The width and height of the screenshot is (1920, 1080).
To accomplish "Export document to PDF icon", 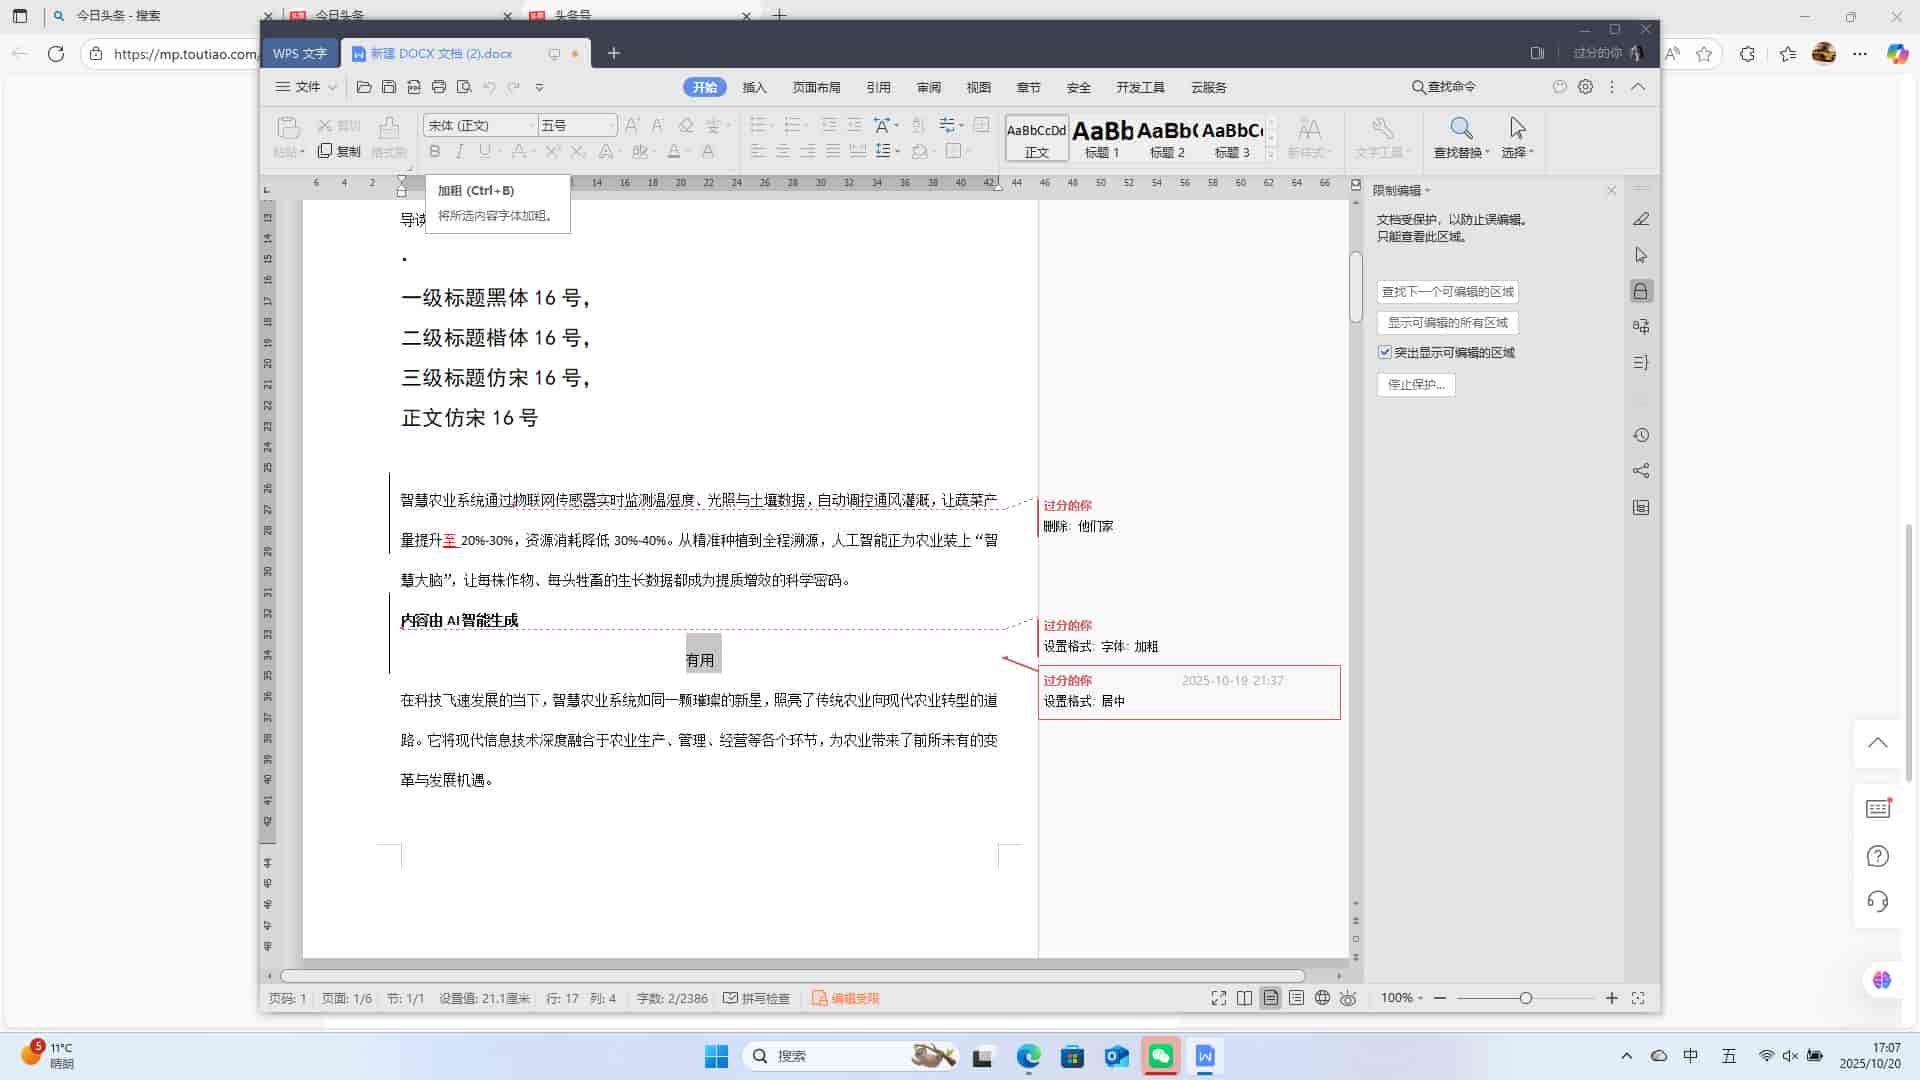I will click(414, 87).
